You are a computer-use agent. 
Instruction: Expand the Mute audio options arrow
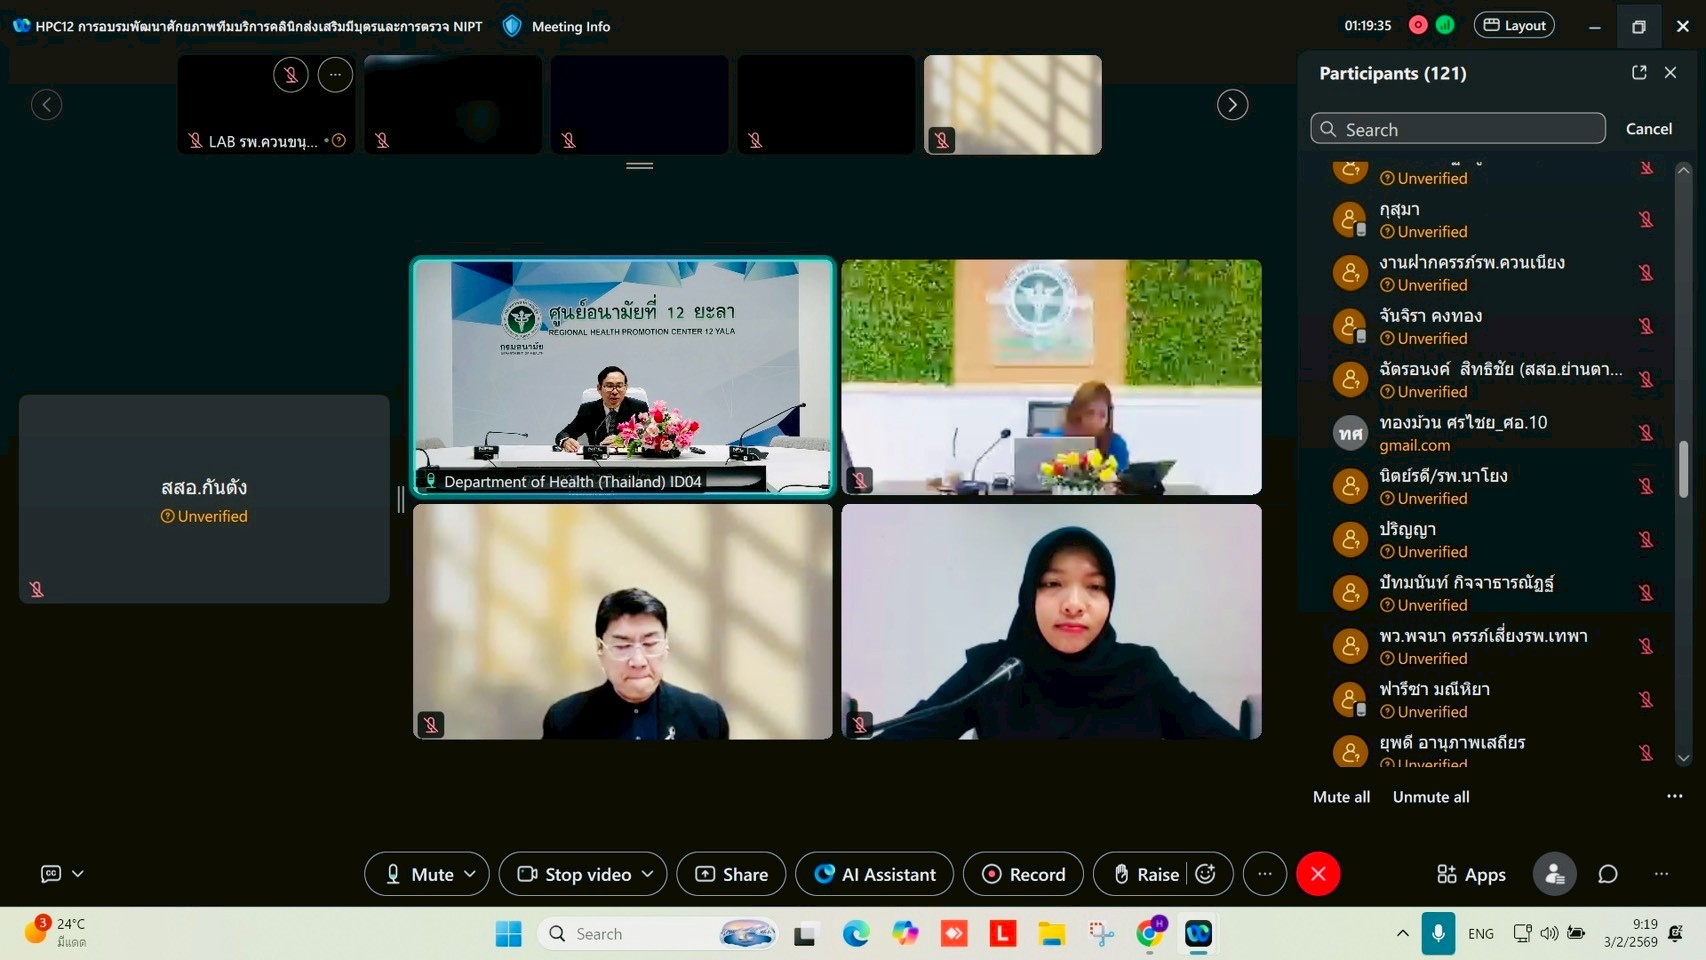[470, 874]
